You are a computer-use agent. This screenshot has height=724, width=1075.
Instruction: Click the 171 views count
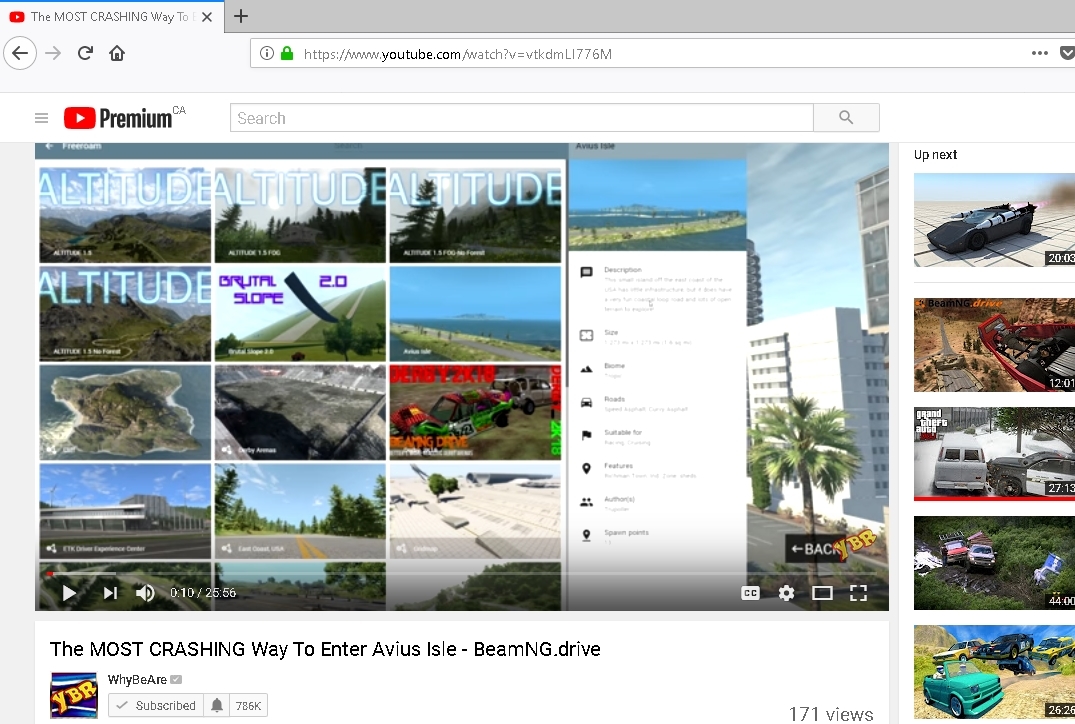point(831,714)
